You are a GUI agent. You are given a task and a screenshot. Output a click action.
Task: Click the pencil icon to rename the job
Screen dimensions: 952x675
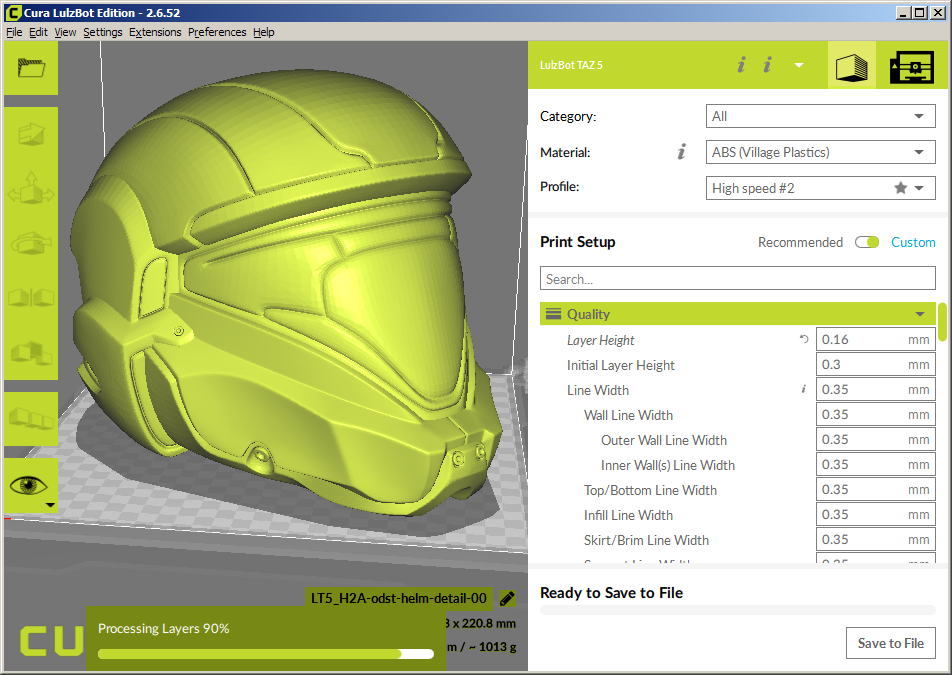(508, 599)
